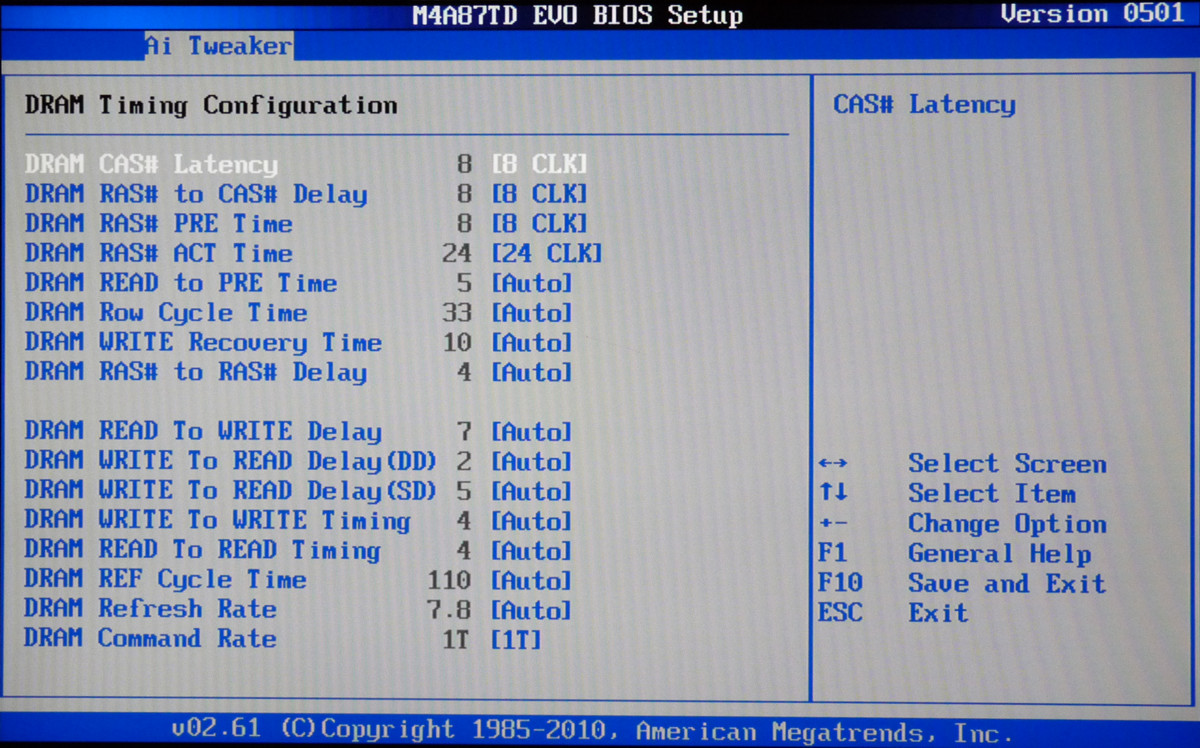
Task: Click the current value 7.8 for Refresh Rate
Action: point(449,609)
